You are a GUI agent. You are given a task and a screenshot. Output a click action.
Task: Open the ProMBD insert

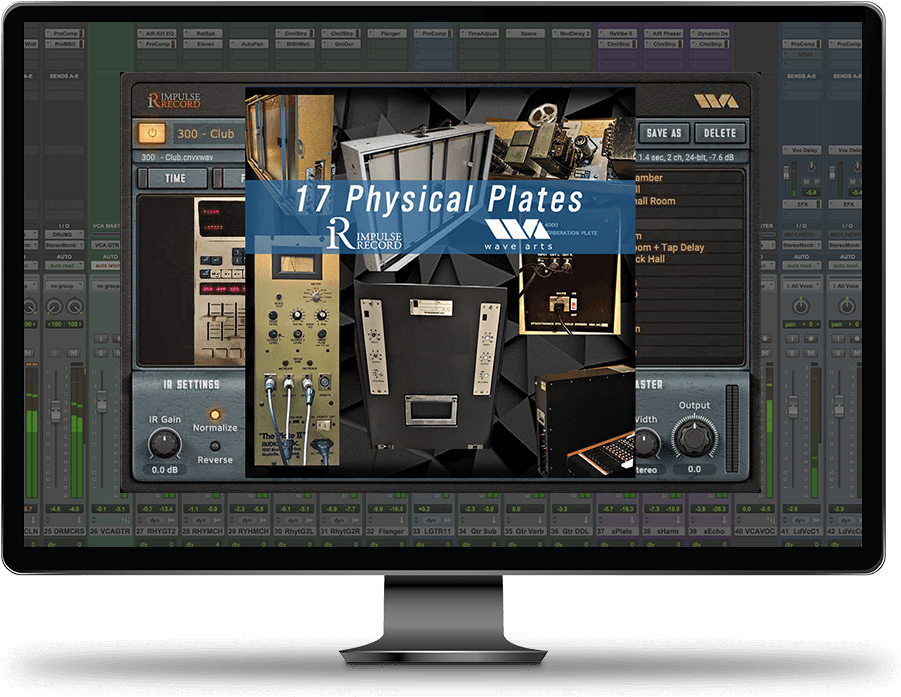click(65, 44)
